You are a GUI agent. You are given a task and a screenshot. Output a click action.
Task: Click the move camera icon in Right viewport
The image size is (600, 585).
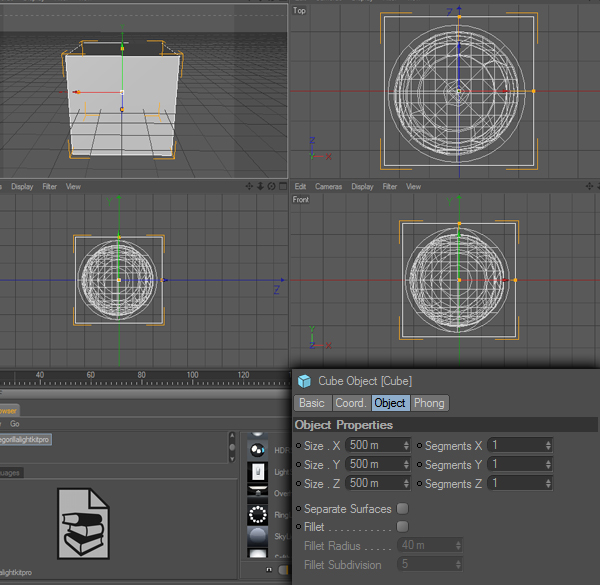click(249, 186)
